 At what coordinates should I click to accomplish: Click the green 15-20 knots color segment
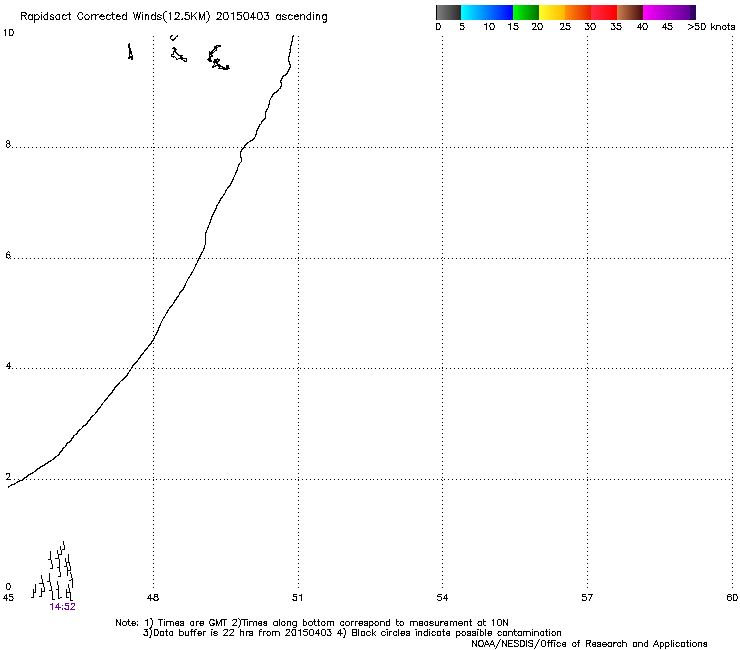click(526, 12)
